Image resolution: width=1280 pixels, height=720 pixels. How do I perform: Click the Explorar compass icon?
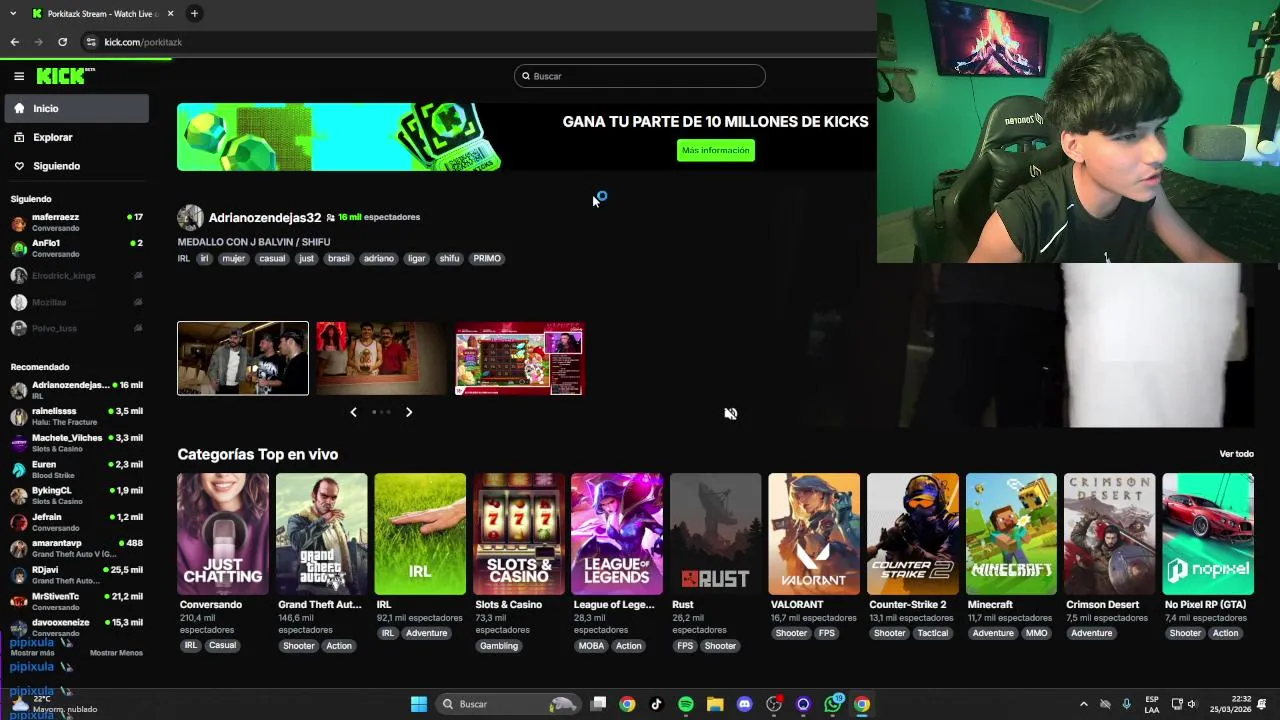19,137
